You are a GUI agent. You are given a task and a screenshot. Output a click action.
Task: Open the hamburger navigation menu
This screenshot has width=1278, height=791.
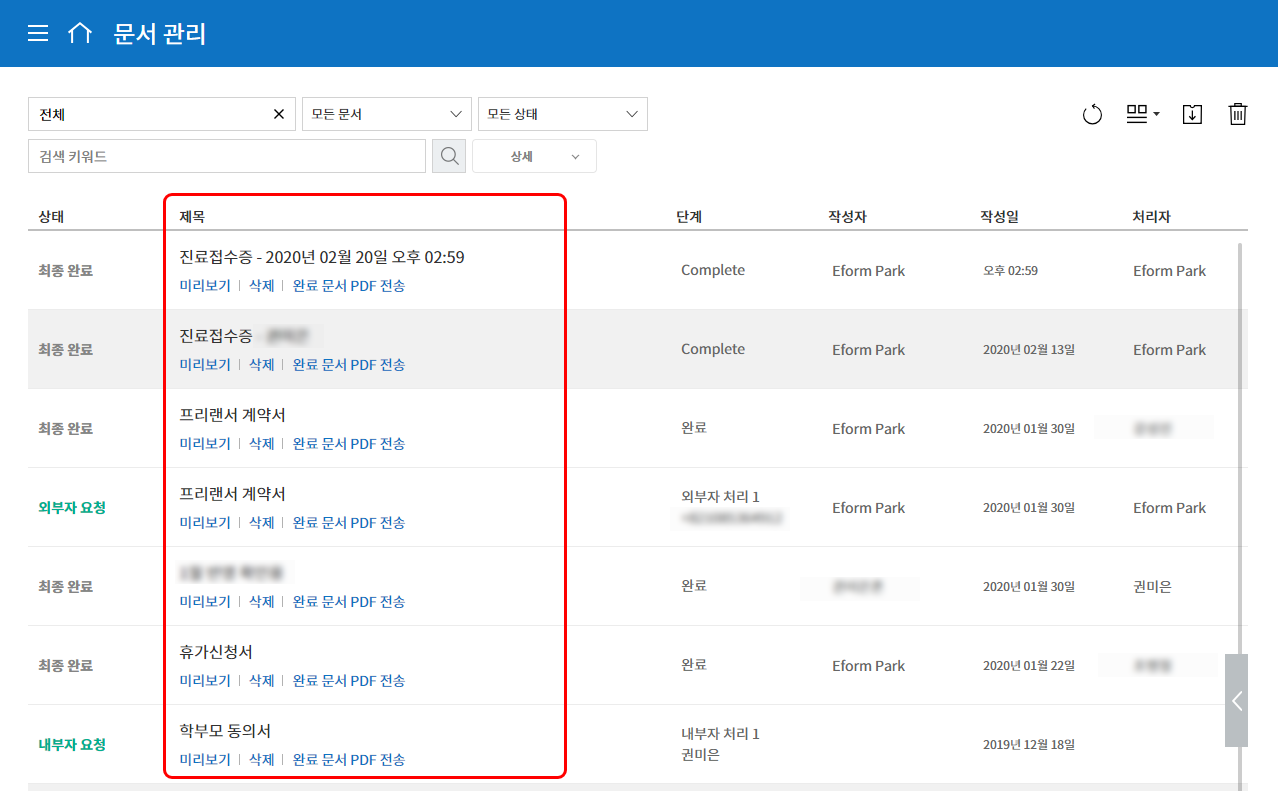pyautogui.click(x=38, y=33)
